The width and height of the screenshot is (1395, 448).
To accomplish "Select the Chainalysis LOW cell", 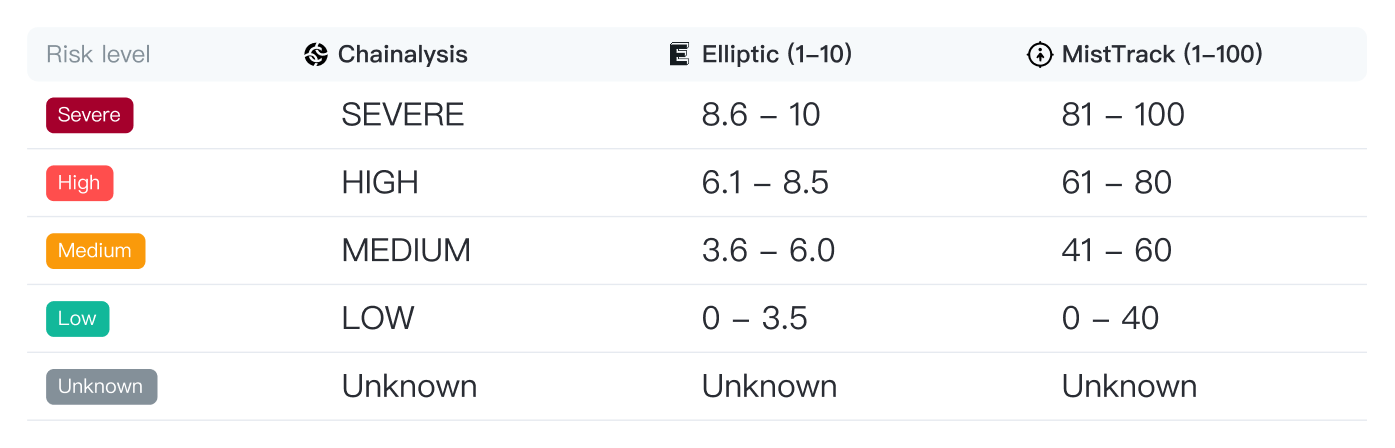I will click(377, 319).
